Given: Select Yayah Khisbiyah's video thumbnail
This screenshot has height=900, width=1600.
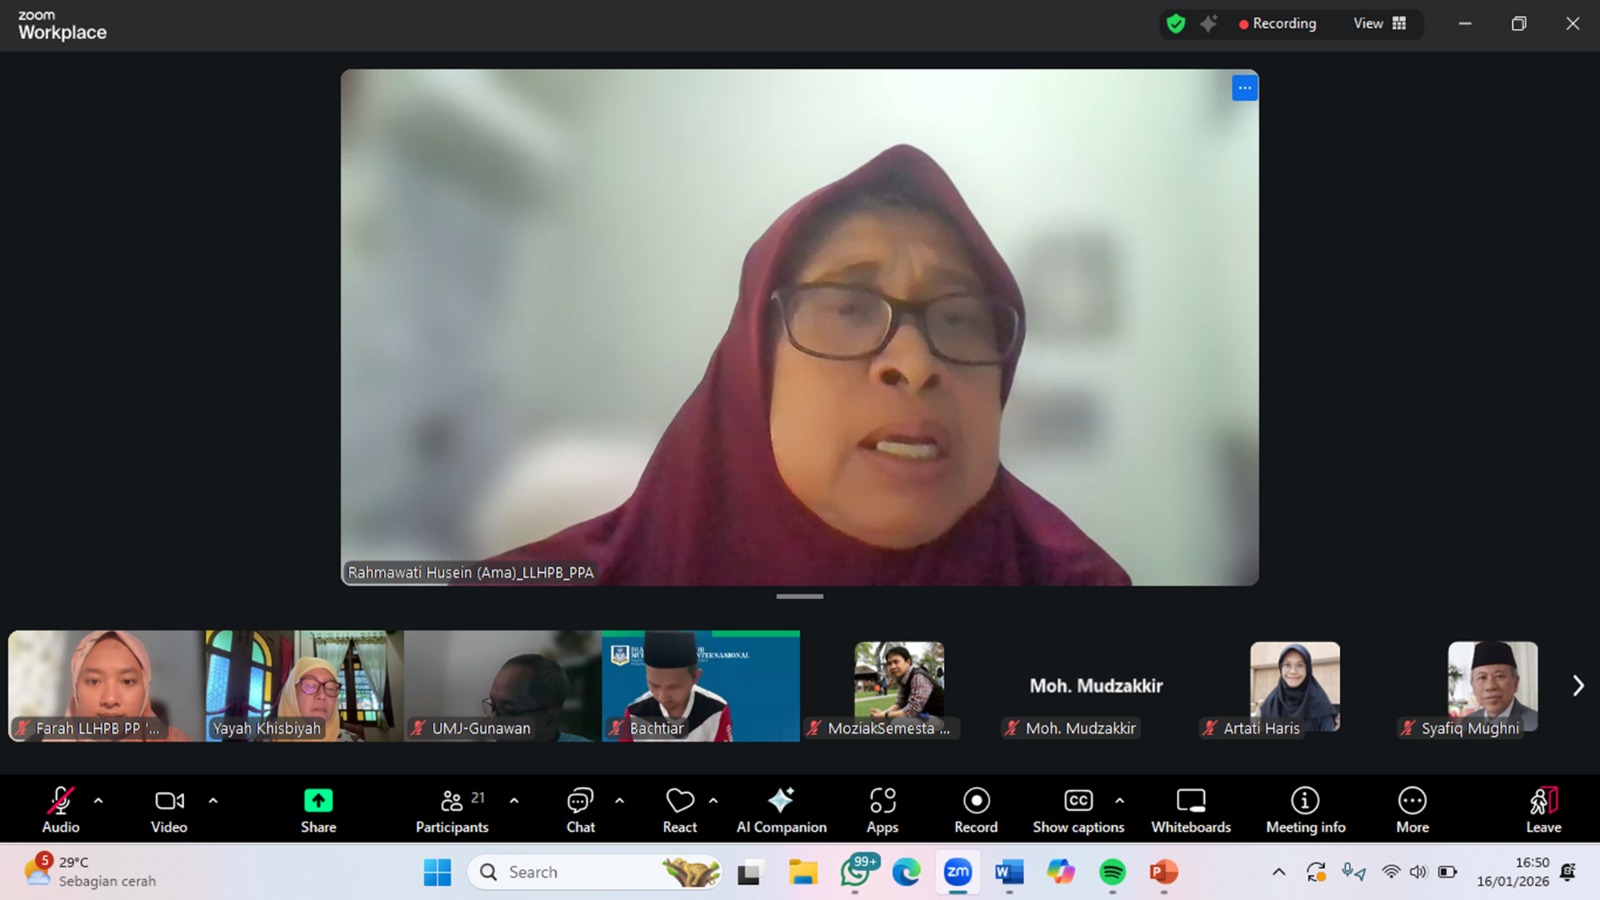Looking at the screenshot, I should [304, 685].
